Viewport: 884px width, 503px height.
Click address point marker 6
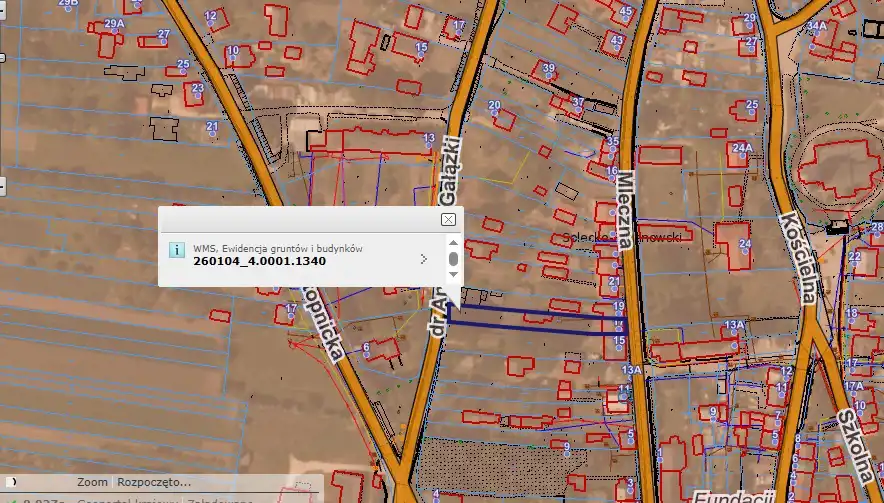(x=367, y=355)
